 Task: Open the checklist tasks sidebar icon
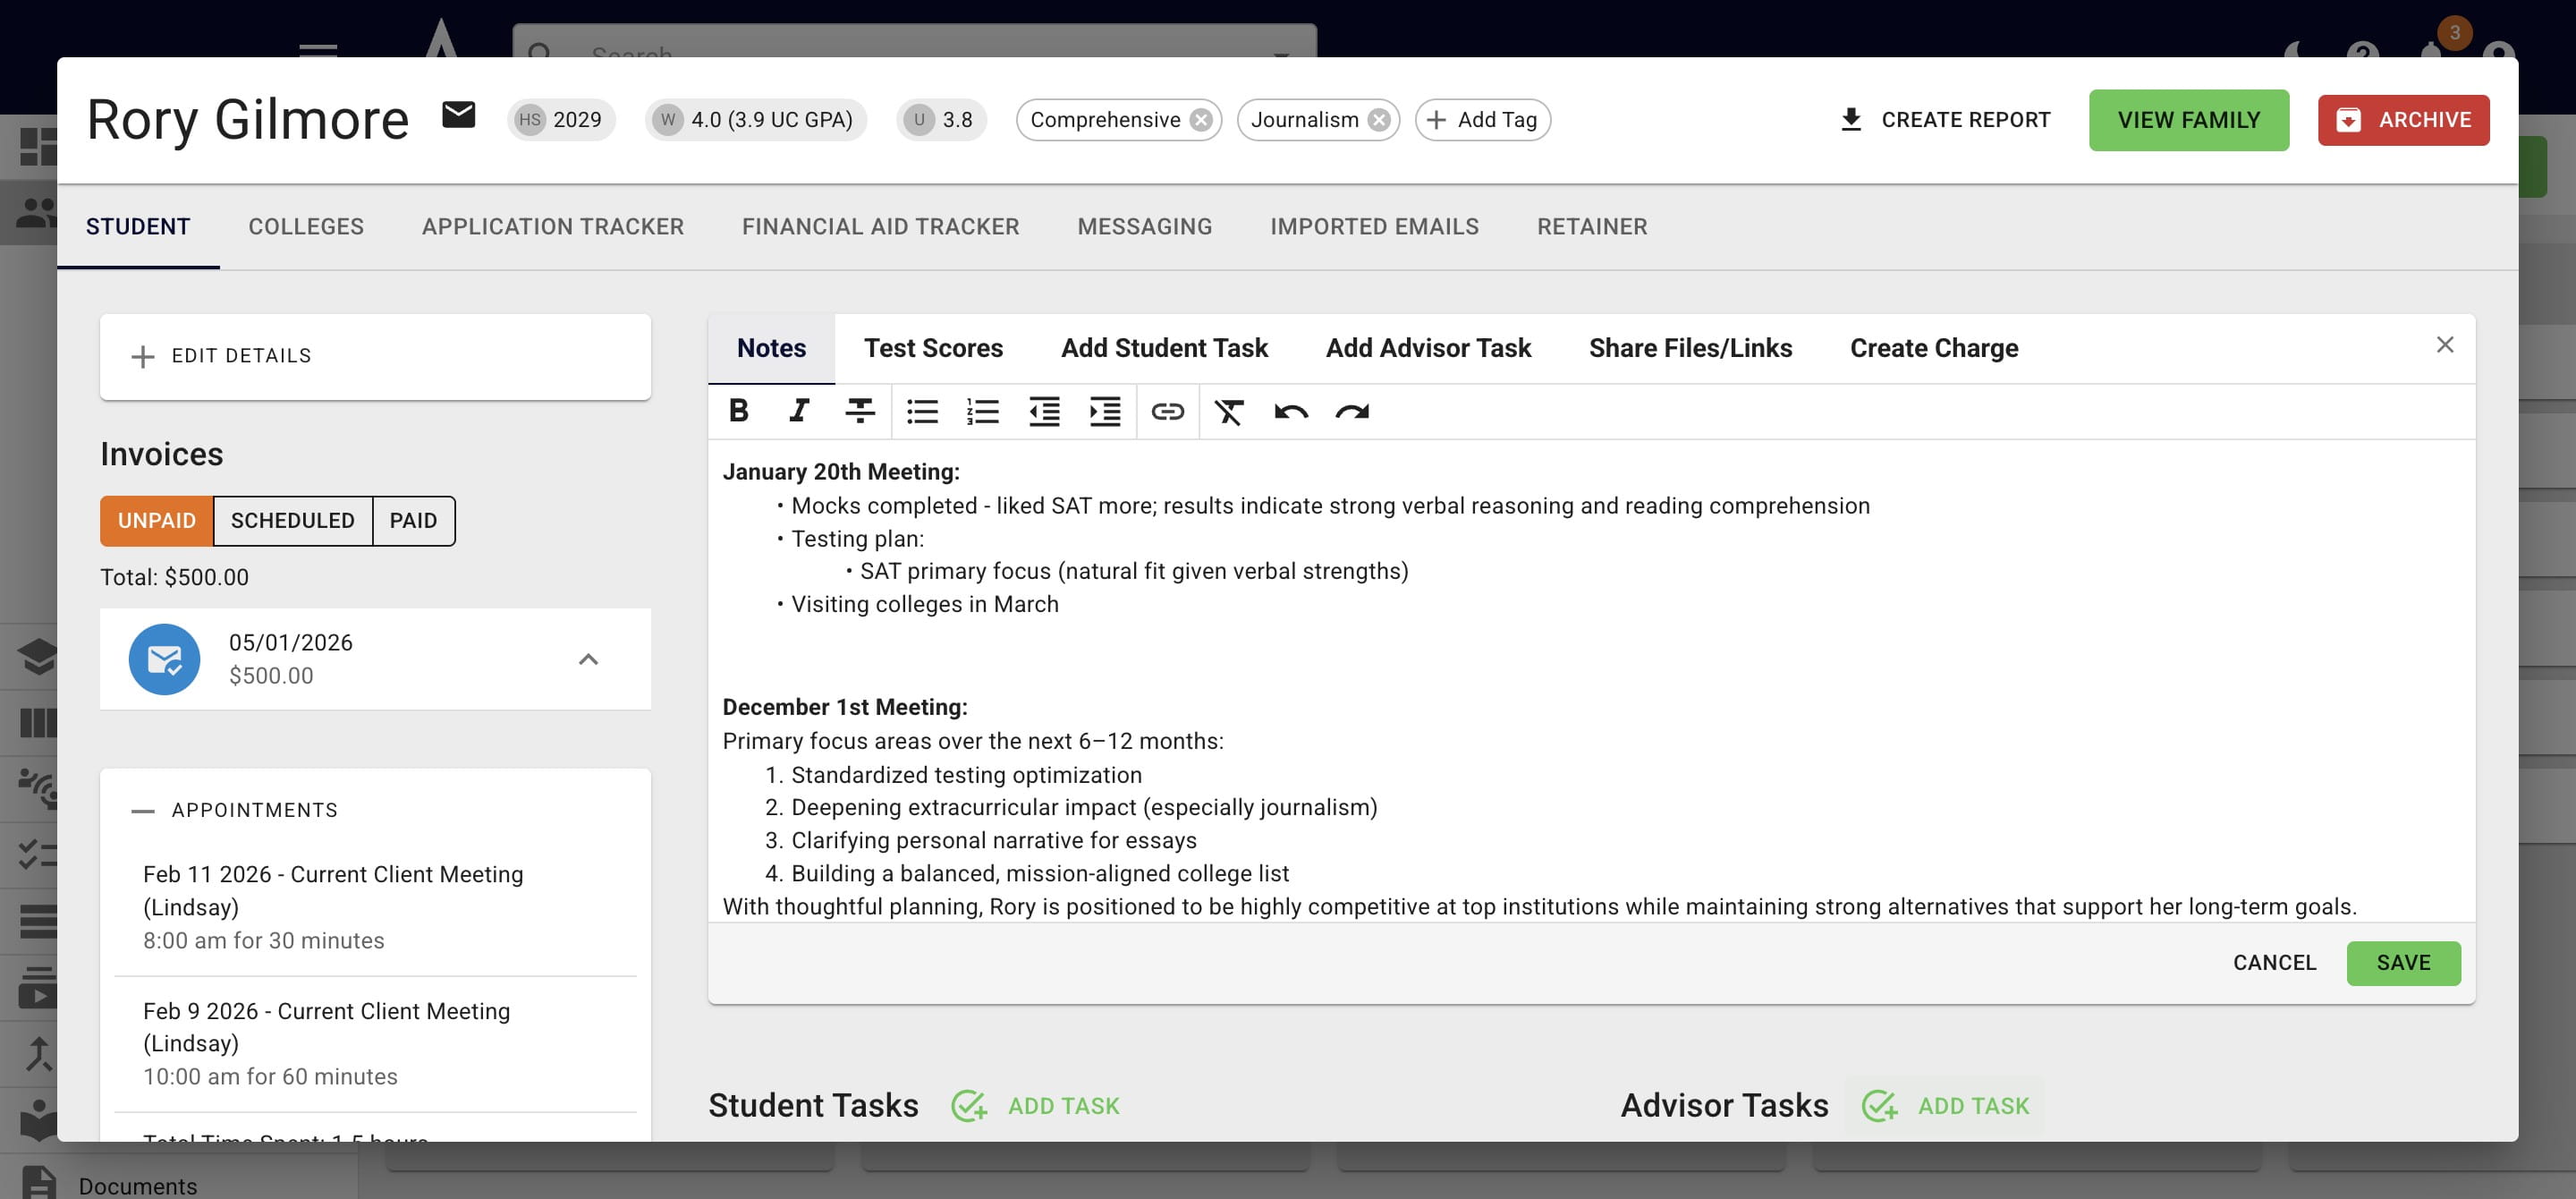point(37,854)
